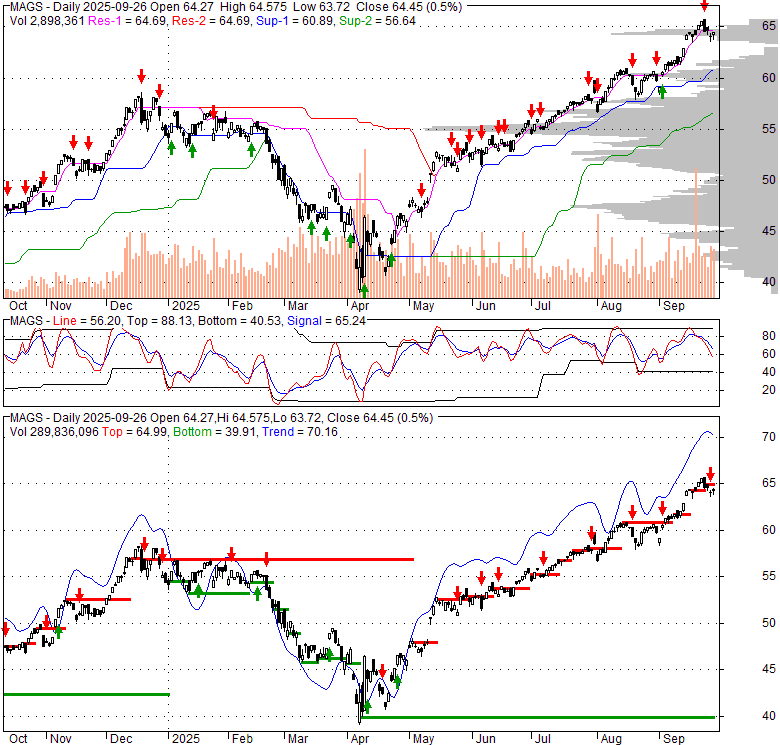Click the Vol 2,898,361 volume readout
Image resolution: width=780 pixels, height=745 pixels.
pos(47,21)
